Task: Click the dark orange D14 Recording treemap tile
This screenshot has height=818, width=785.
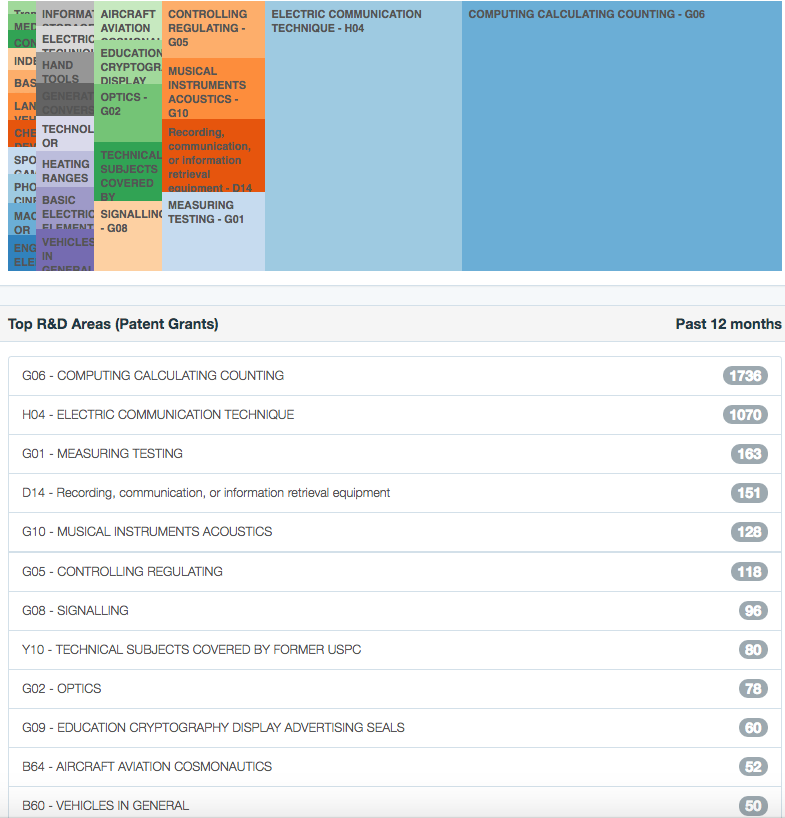Action: [213, 156]
